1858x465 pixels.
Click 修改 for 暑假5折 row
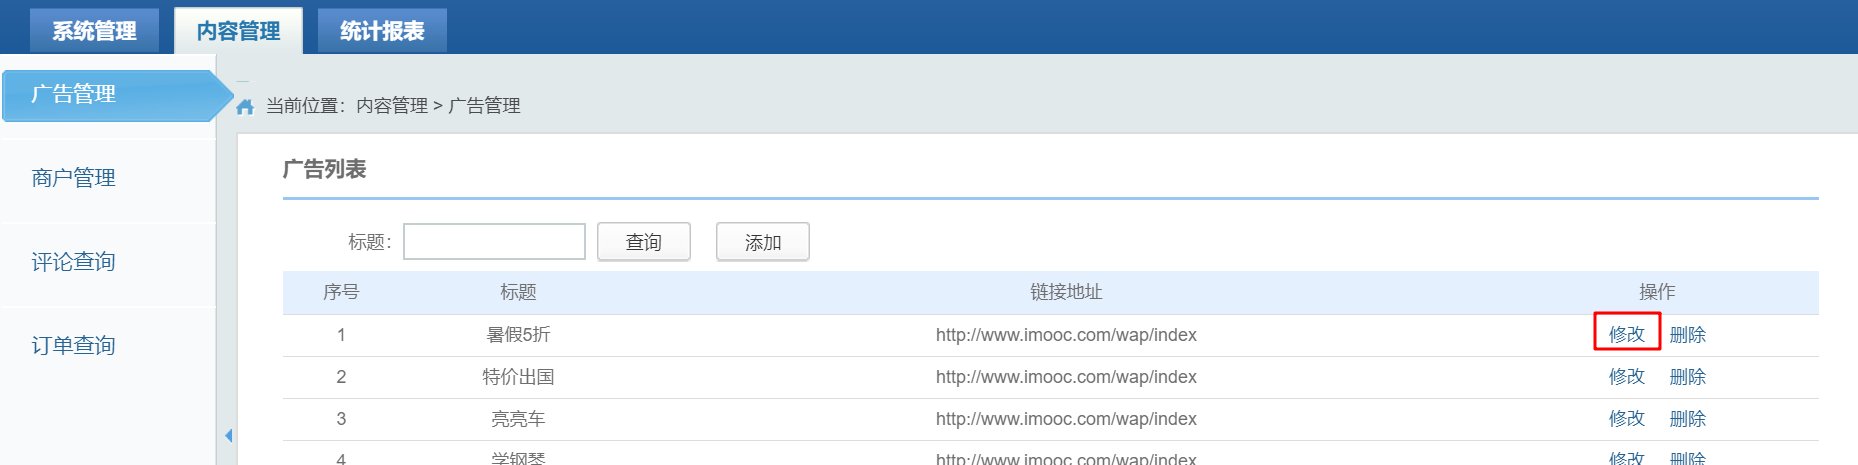click(1627, 334)
